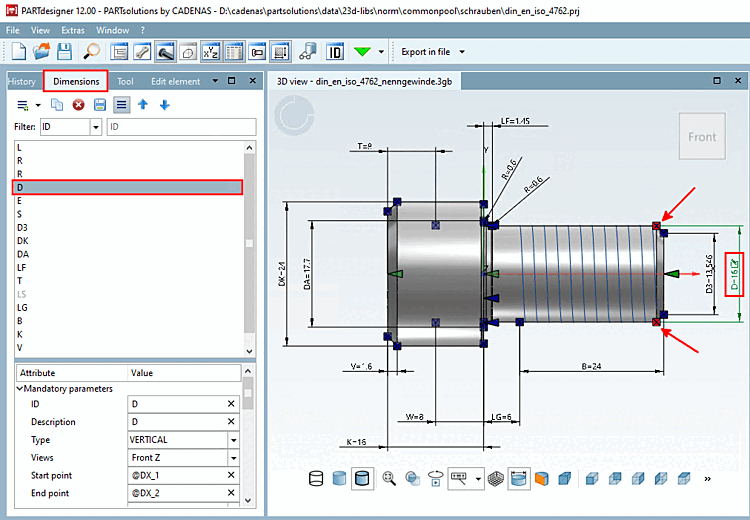750x520 pixels.
Task: Open the Extras menu
Action: coord(73,31)
